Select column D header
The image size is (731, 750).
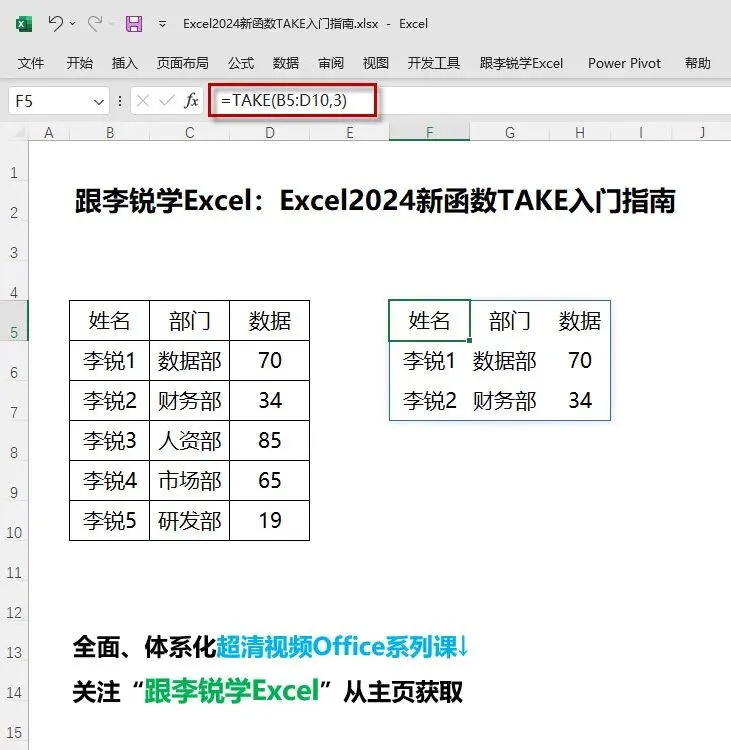pyautogui.click(x=270, y=132)
